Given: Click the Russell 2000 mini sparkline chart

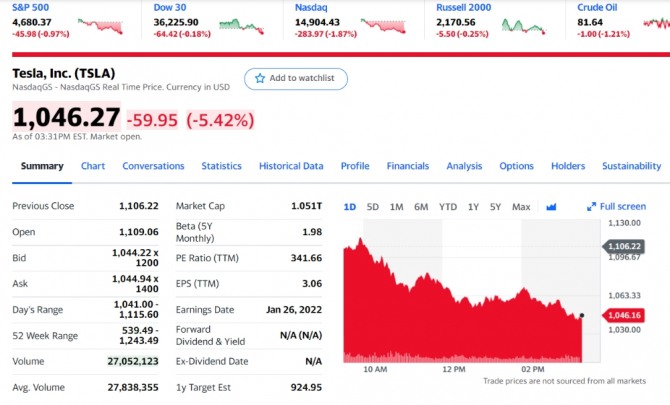Looking at the screenshot, I should coord(523,25).
